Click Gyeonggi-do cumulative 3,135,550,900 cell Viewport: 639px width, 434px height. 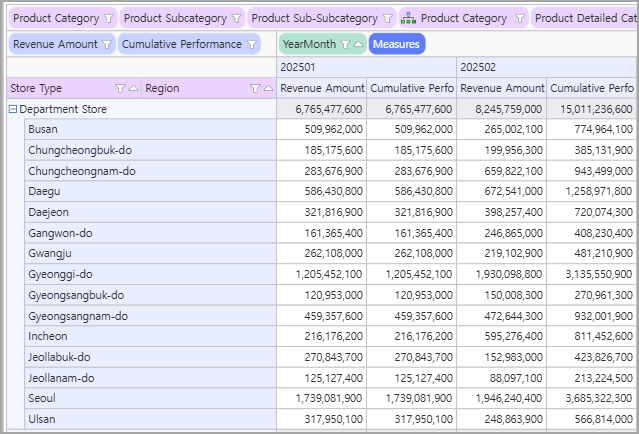tap(591, 274)
